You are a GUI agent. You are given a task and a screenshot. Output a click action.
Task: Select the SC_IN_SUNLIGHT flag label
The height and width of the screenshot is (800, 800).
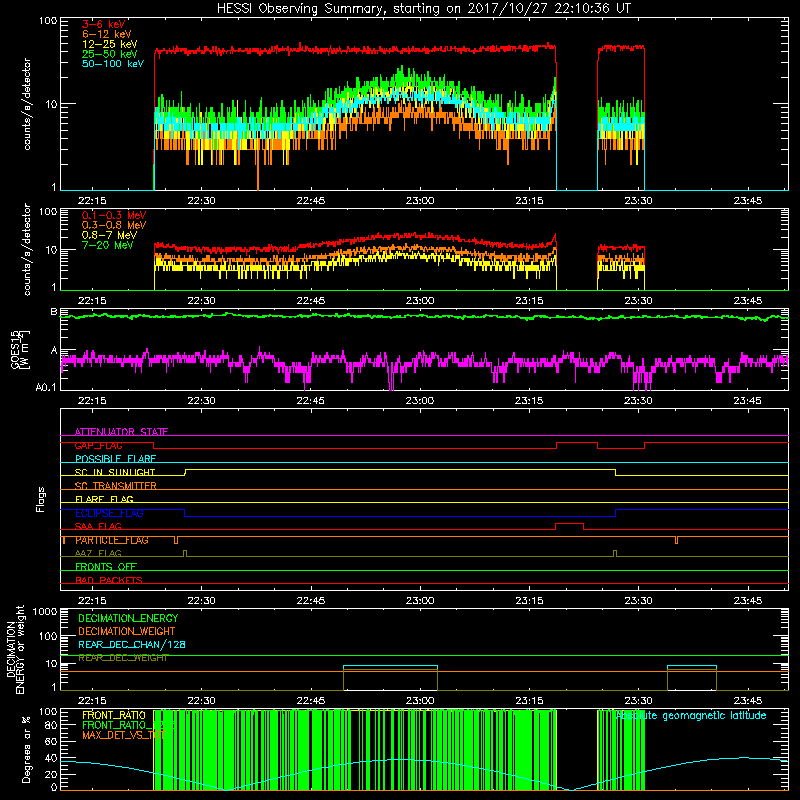click(115, 472)
